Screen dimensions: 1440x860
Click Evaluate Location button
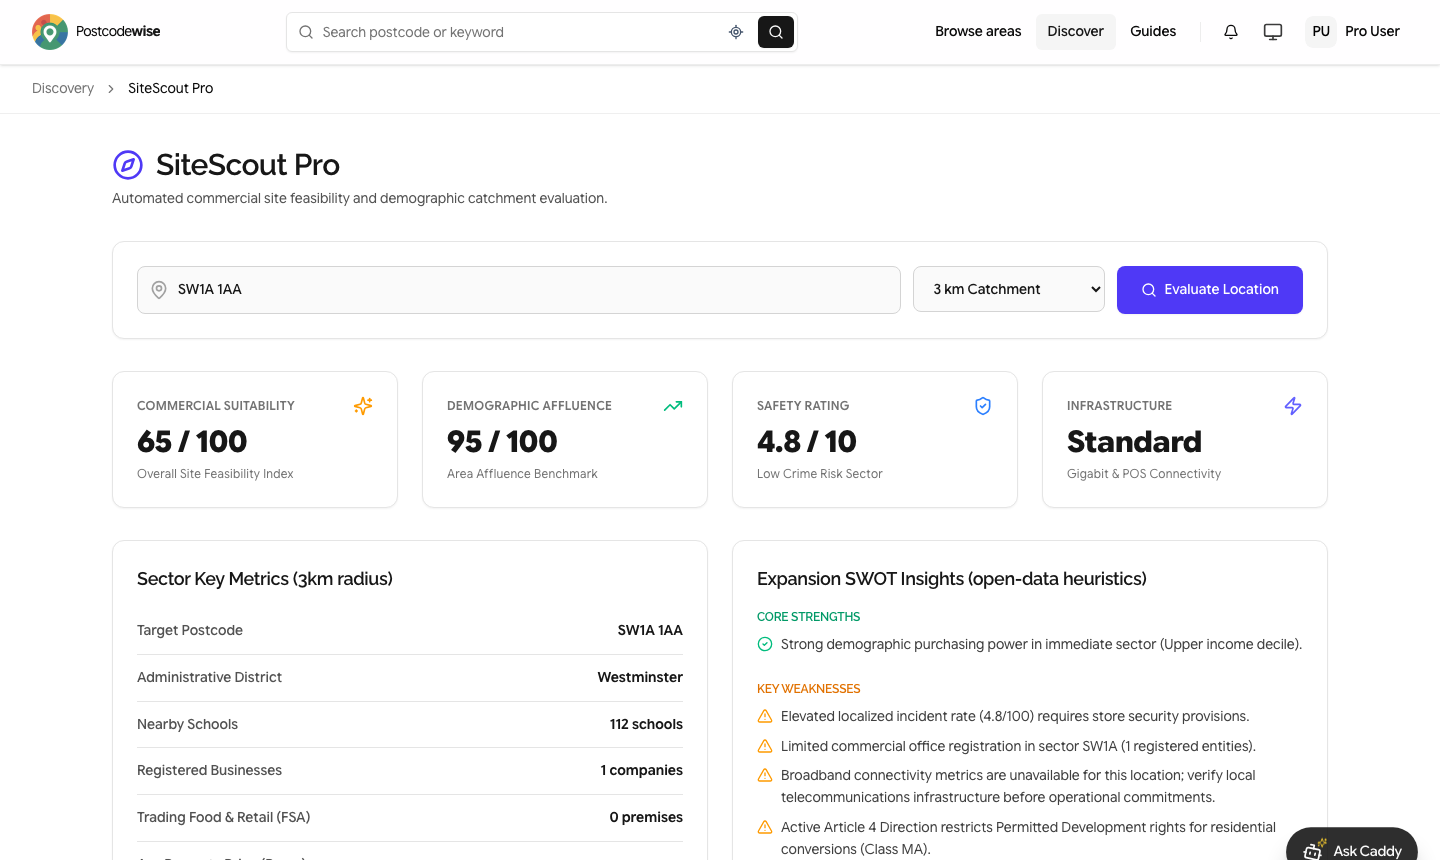[x=1210, y=290]
